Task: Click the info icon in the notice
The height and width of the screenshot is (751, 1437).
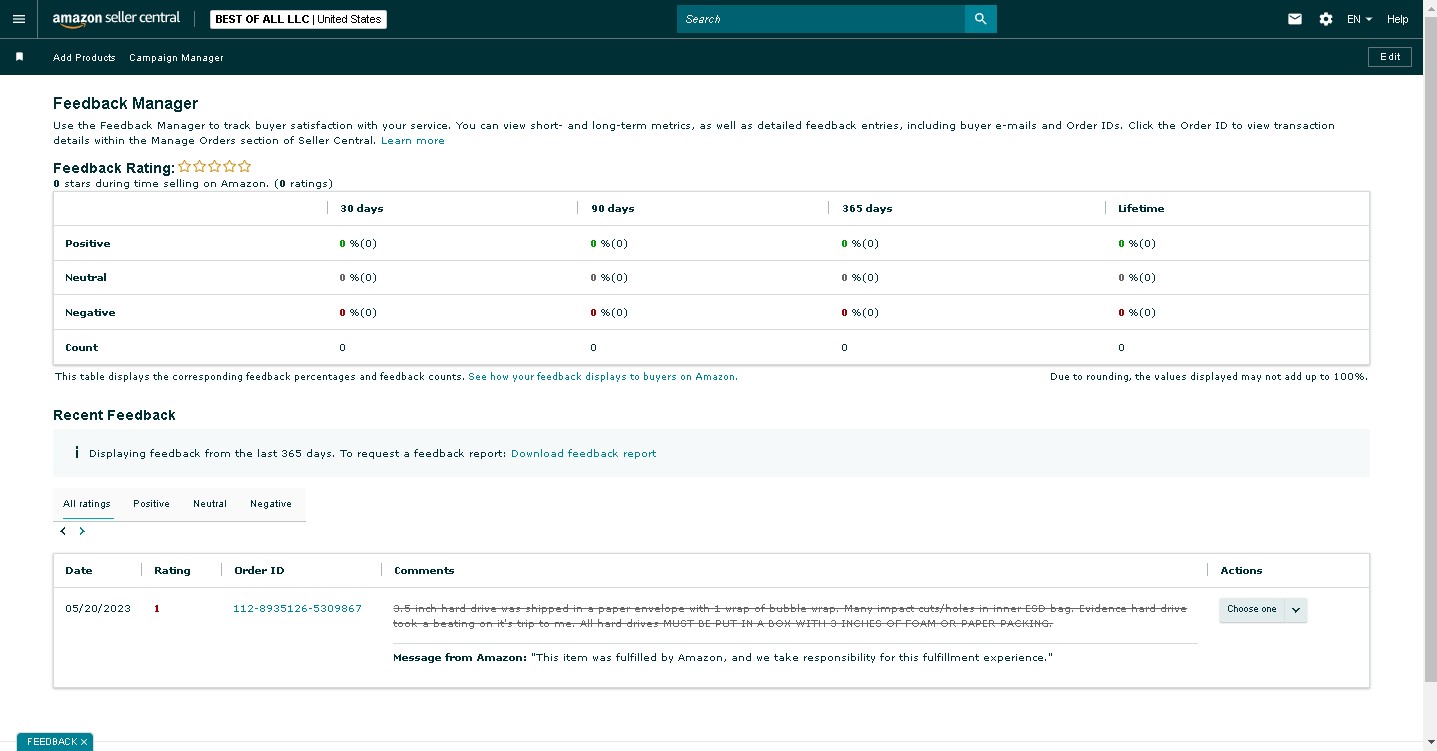Action: 77,453
